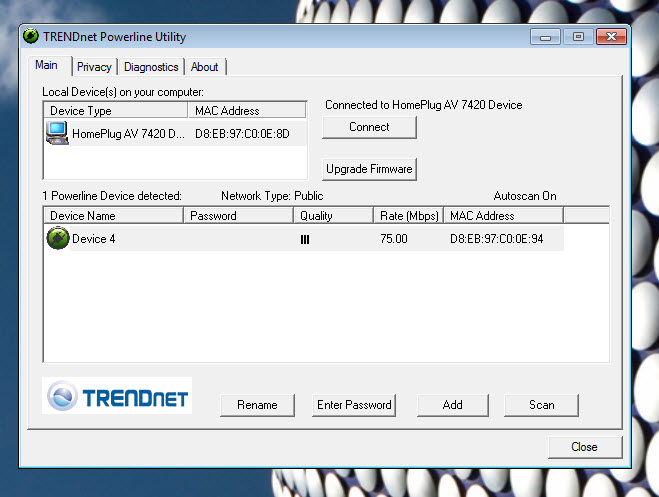Click the powerline list MAC Address header
659x497 pixels.
tap(503, 216)
